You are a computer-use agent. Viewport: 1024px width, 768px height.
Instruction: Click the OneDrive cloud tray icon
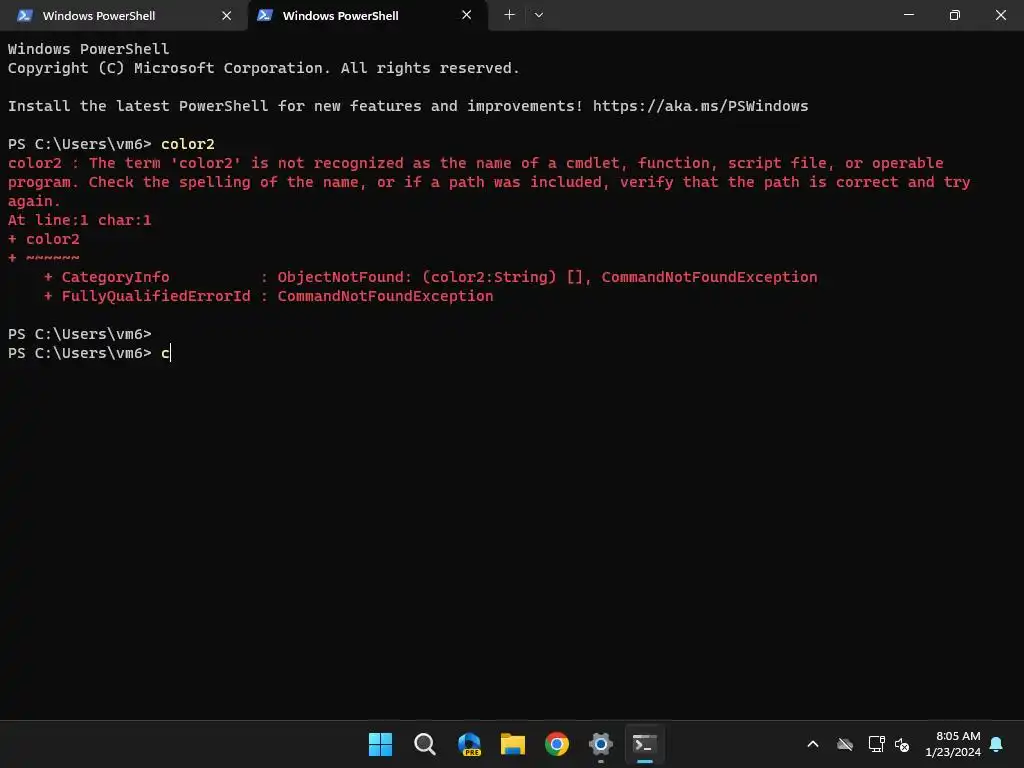(845, 744)
